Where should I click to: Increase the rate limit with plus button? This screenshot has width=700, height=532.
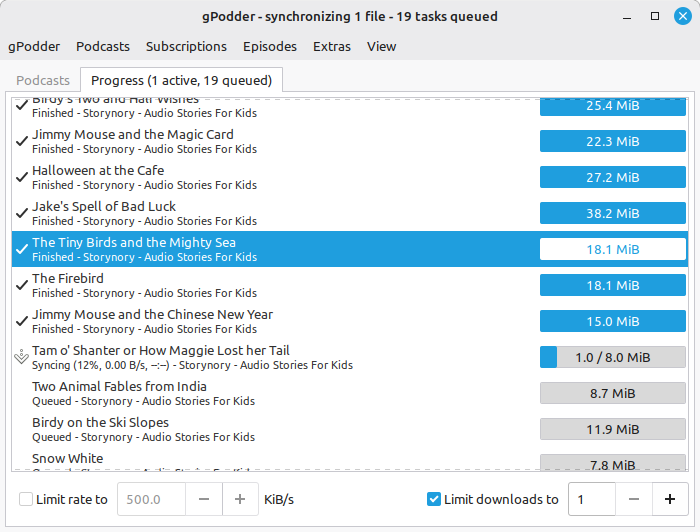(240, 499)
